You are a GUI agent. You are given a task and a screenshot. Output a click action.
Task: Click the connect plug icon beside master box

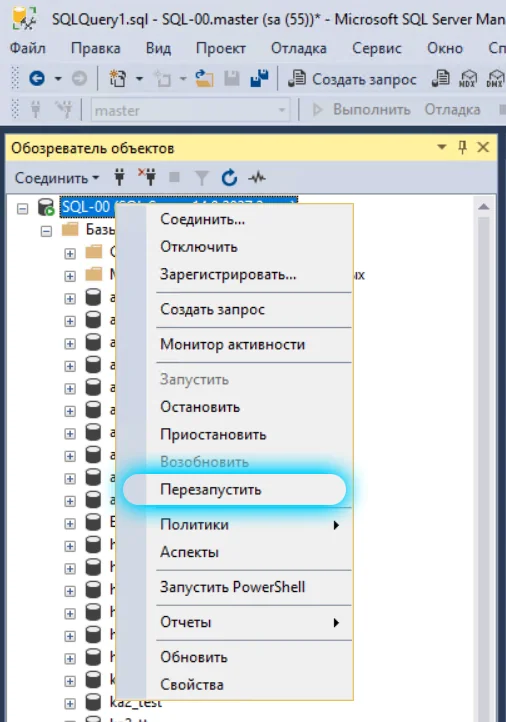click(x=35, y=110)
